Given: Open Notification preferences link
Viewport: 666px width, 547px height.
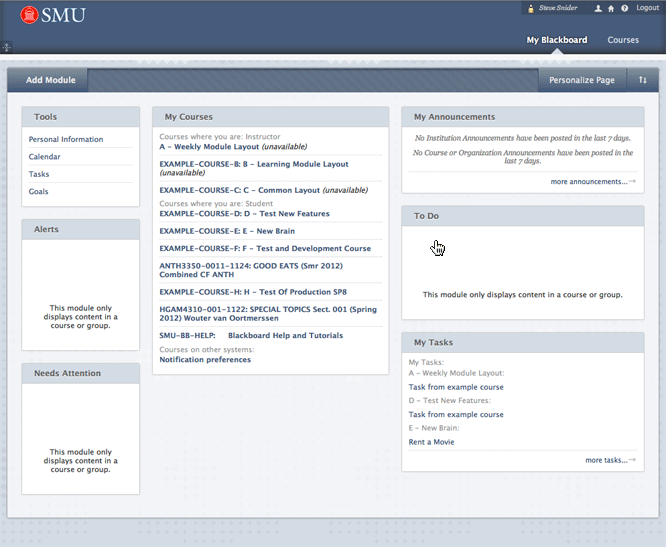Looking at the screenshot, I should [205, 359].
